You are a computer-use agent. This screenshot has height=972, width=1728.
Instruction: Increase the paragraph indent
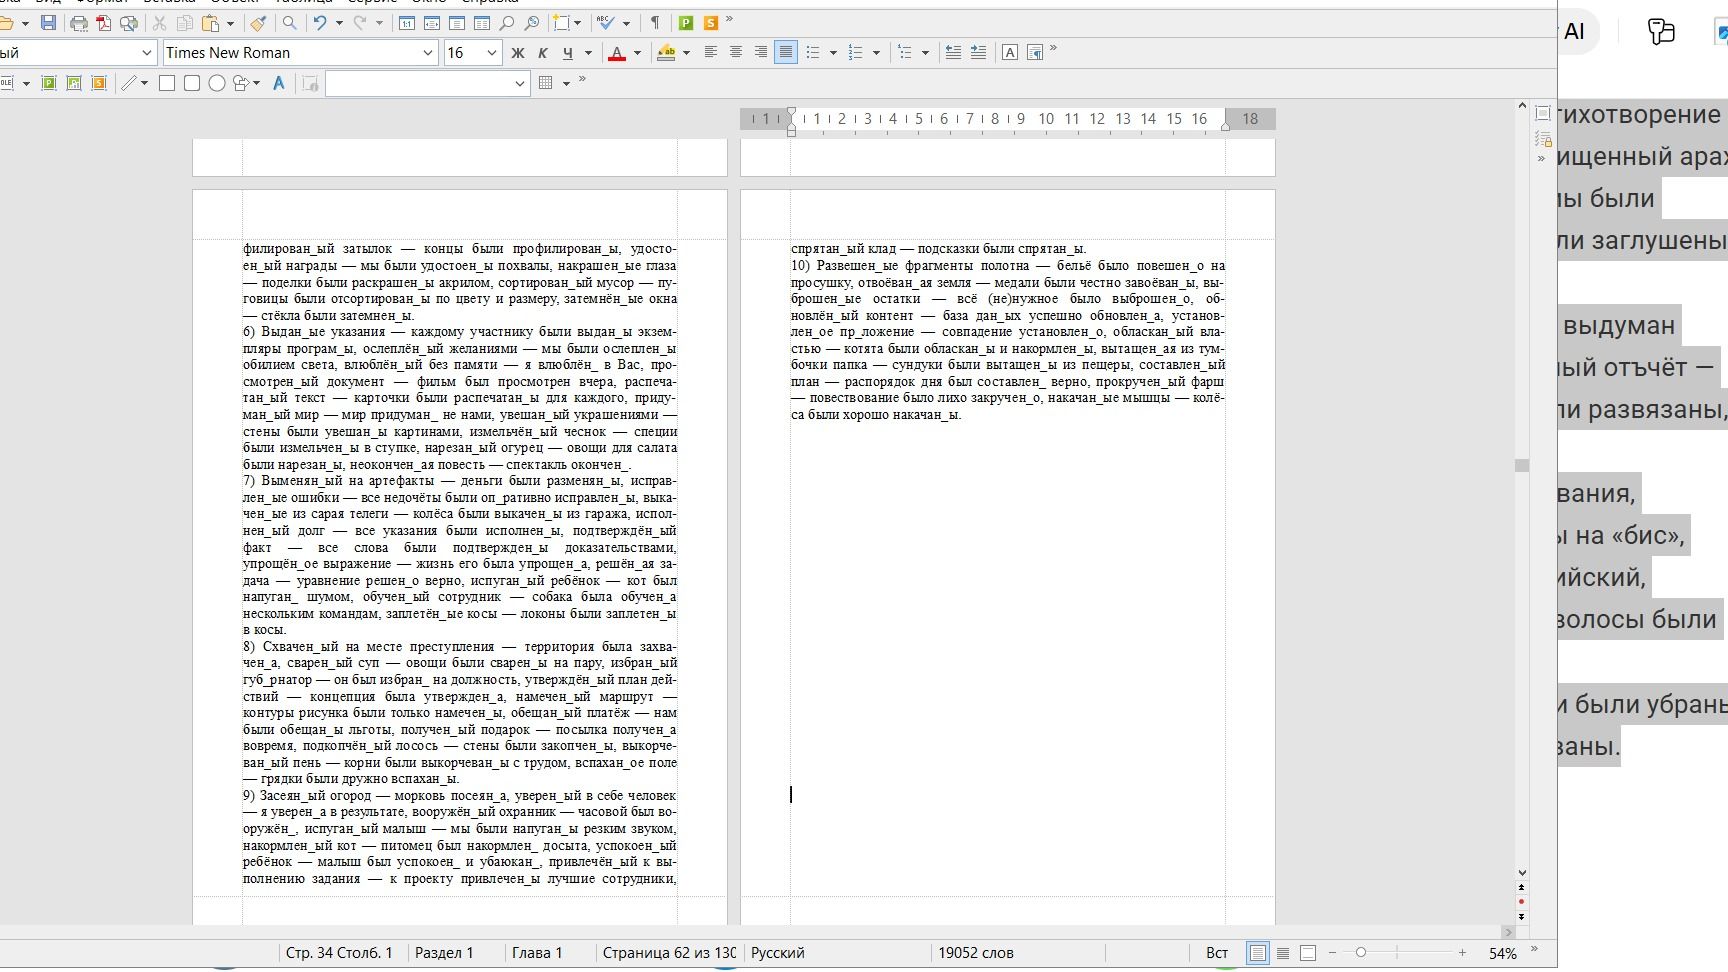(x=978, y=53)
